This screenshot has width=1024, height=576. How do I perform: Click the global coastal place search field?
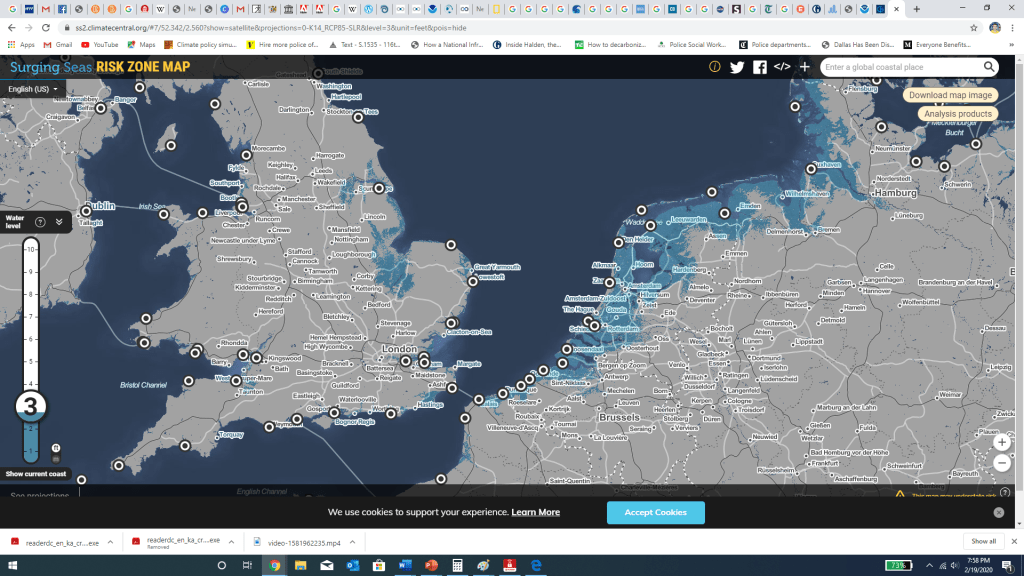900,67
